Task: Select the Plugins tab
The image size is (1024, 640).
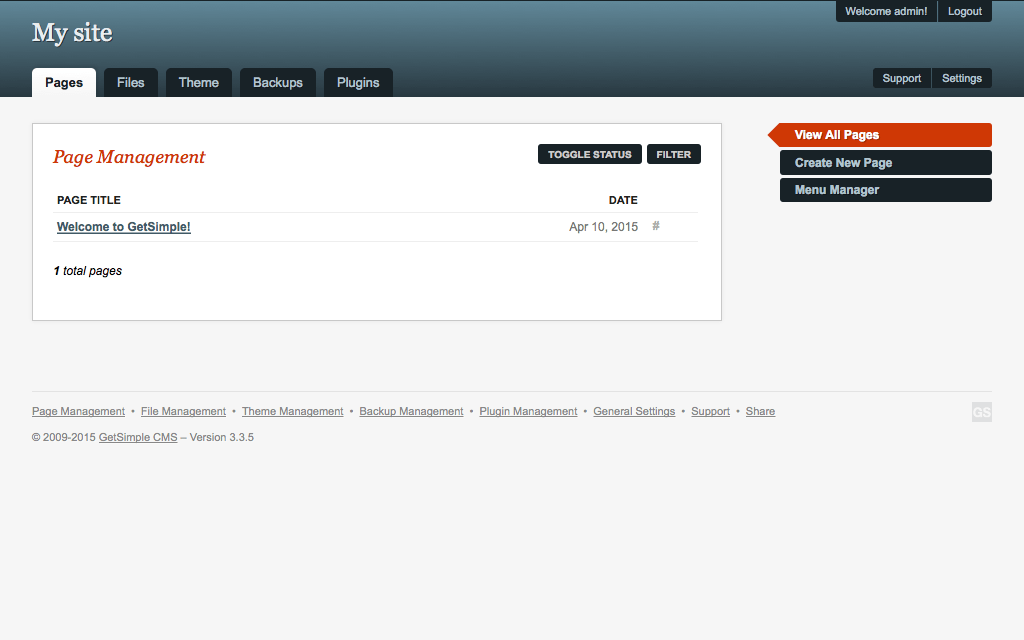Action: coord(358,82)
